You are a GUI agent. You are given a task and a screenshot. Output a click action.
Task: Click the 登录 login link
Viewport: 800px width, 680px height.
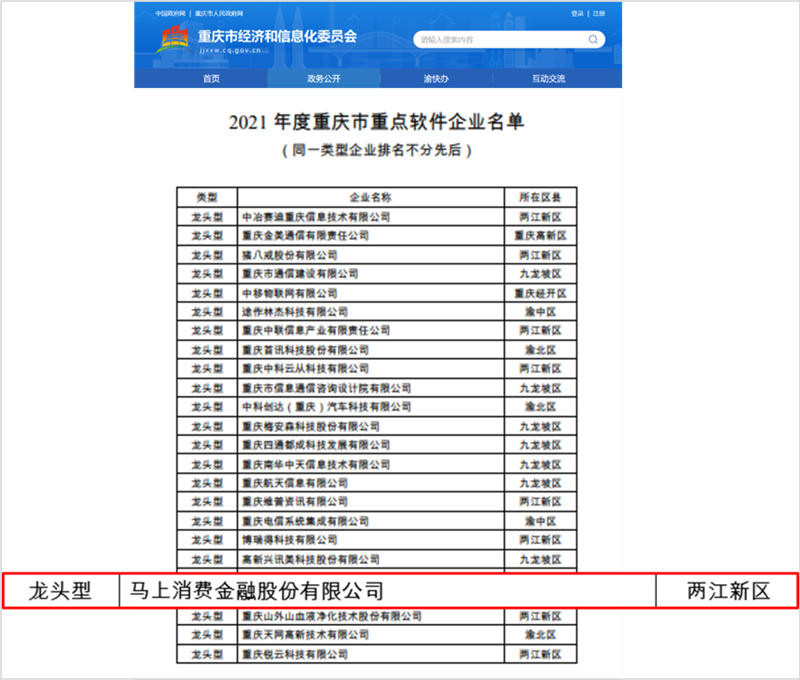tap(577, 13)
